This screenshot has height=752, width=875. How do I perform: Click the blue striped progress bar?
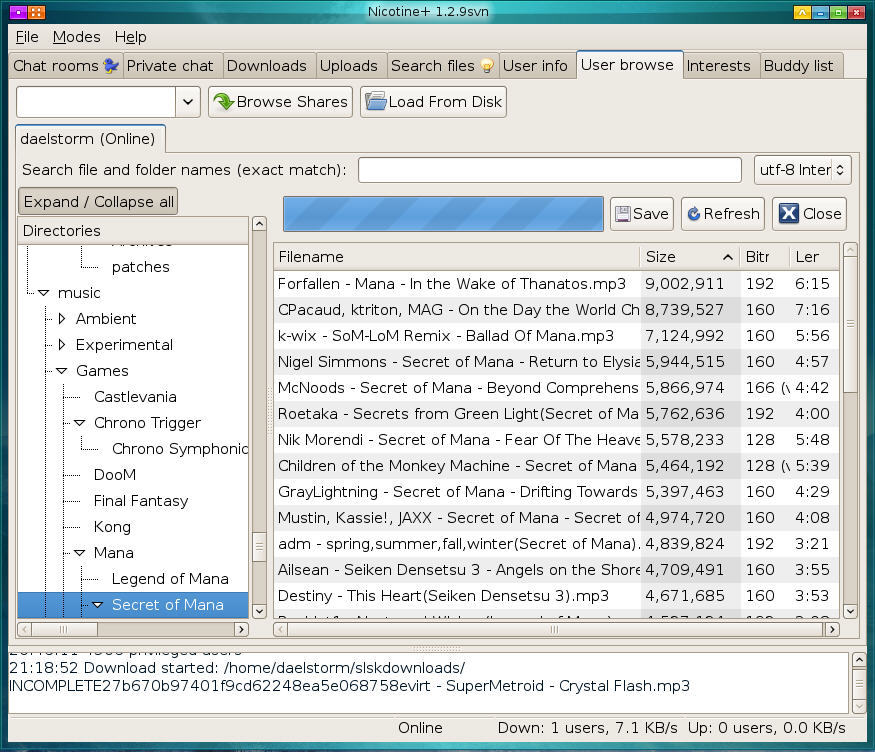pyautogui.click(x=443, y=213)
